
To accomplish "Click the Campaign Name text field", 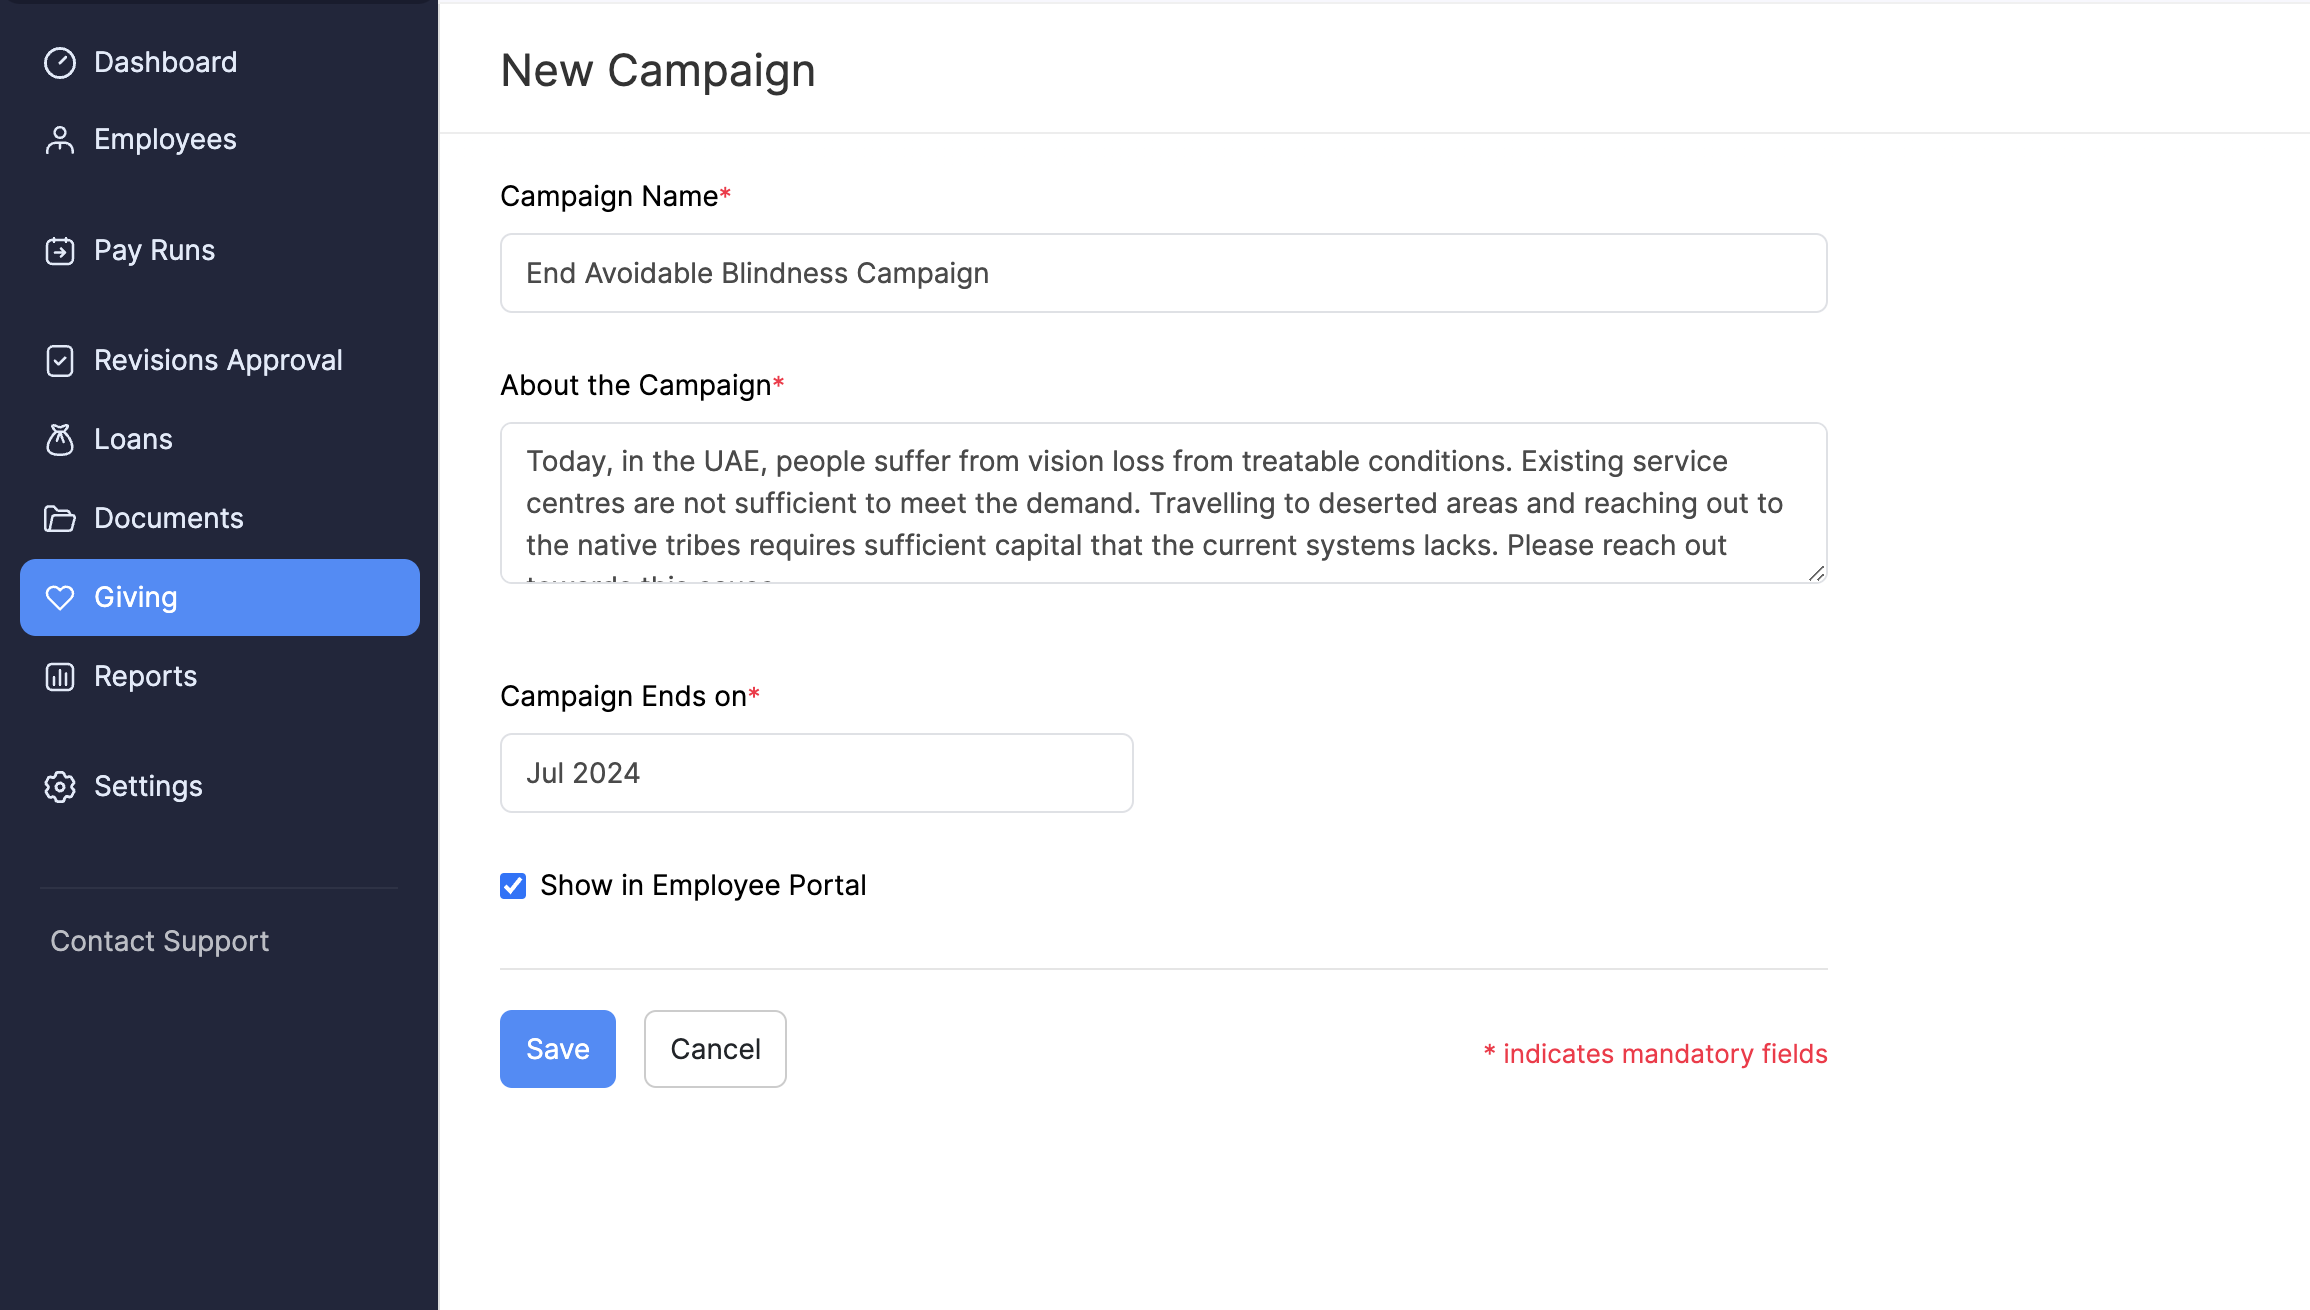I will pos(1163,273).
